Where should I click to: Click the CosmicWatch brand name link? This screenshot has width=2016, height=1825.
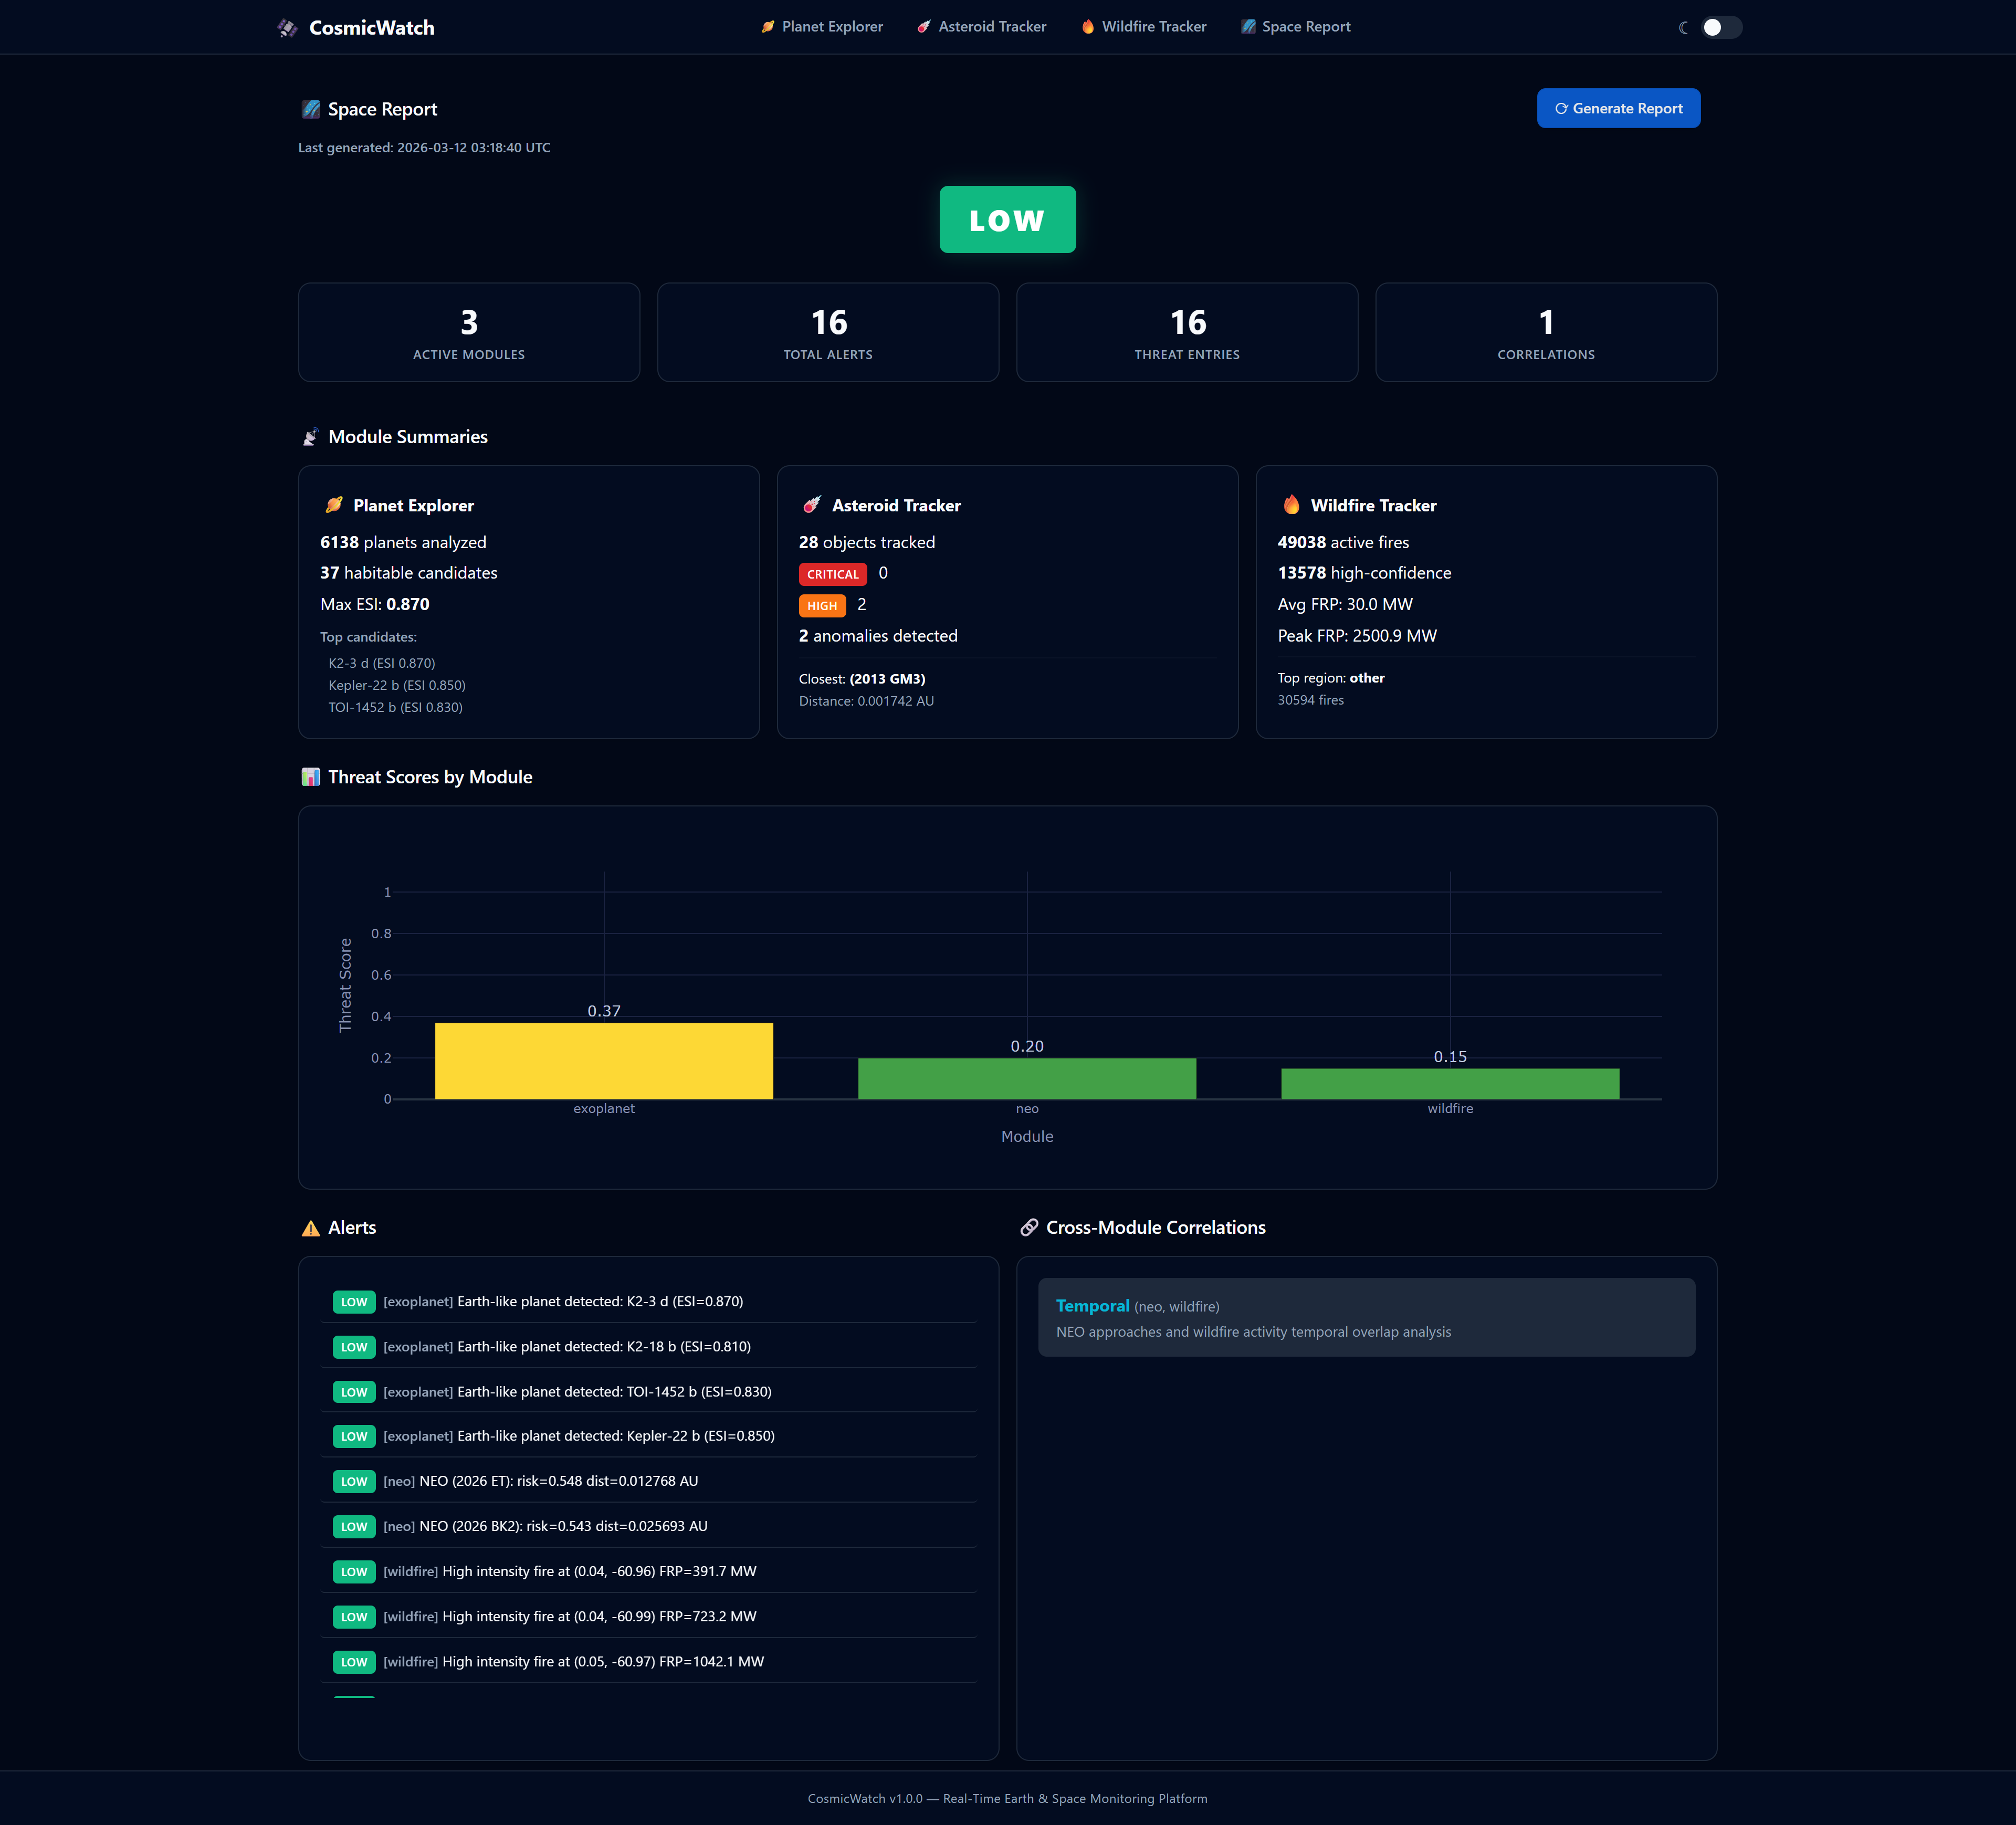click(x=372, y=28)
